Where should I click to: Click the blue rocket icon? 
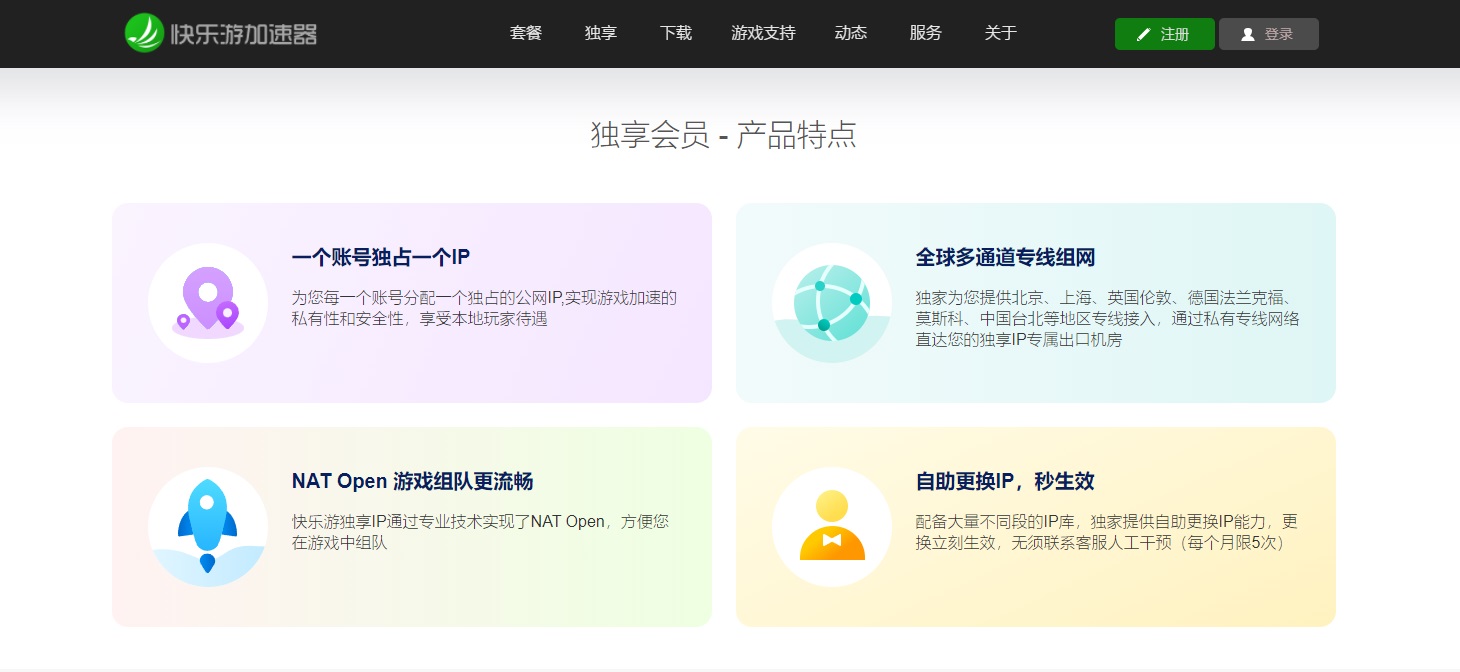[x=208, y=527]
